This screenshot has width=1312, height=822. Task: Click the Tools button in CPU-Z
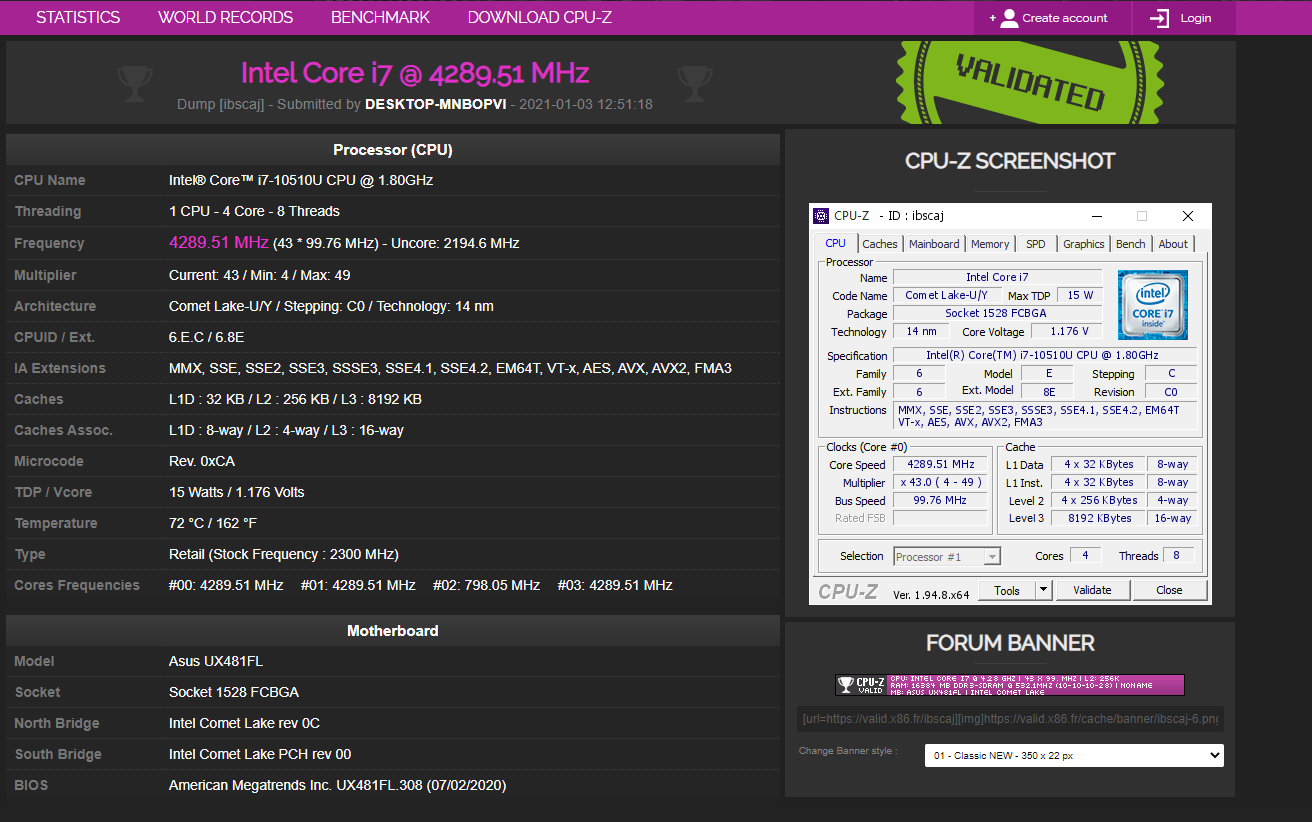(1006, 590)
